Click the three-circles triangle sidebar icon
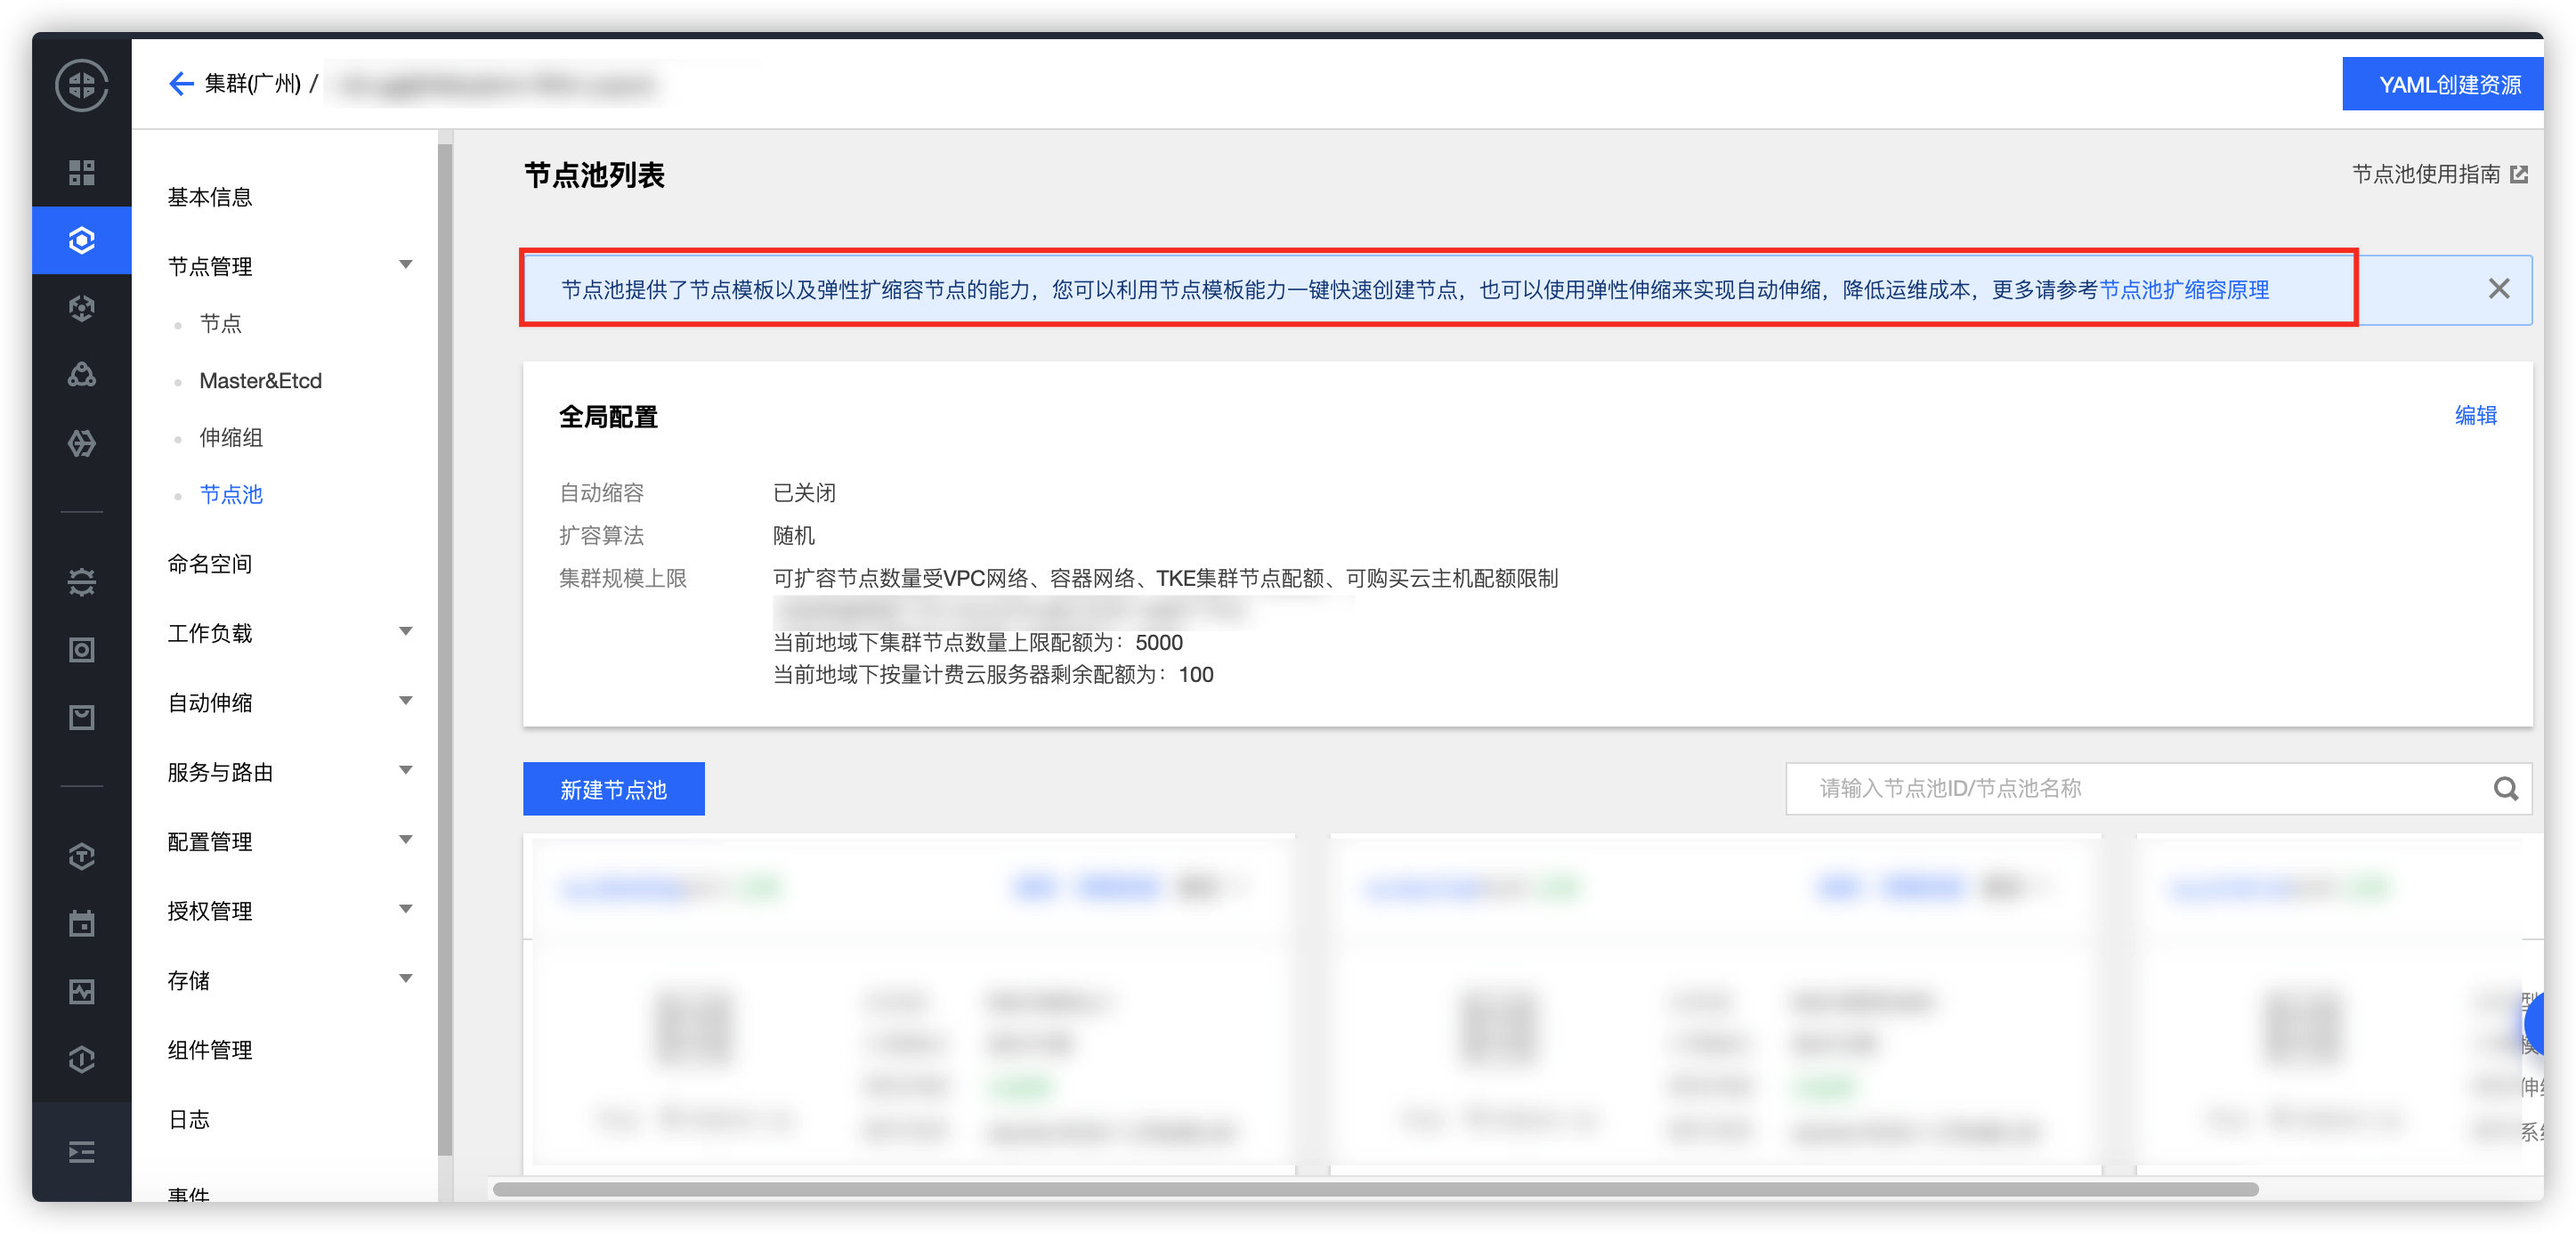The height and width of the screenshot is (1234, 2576). (82, 375)
